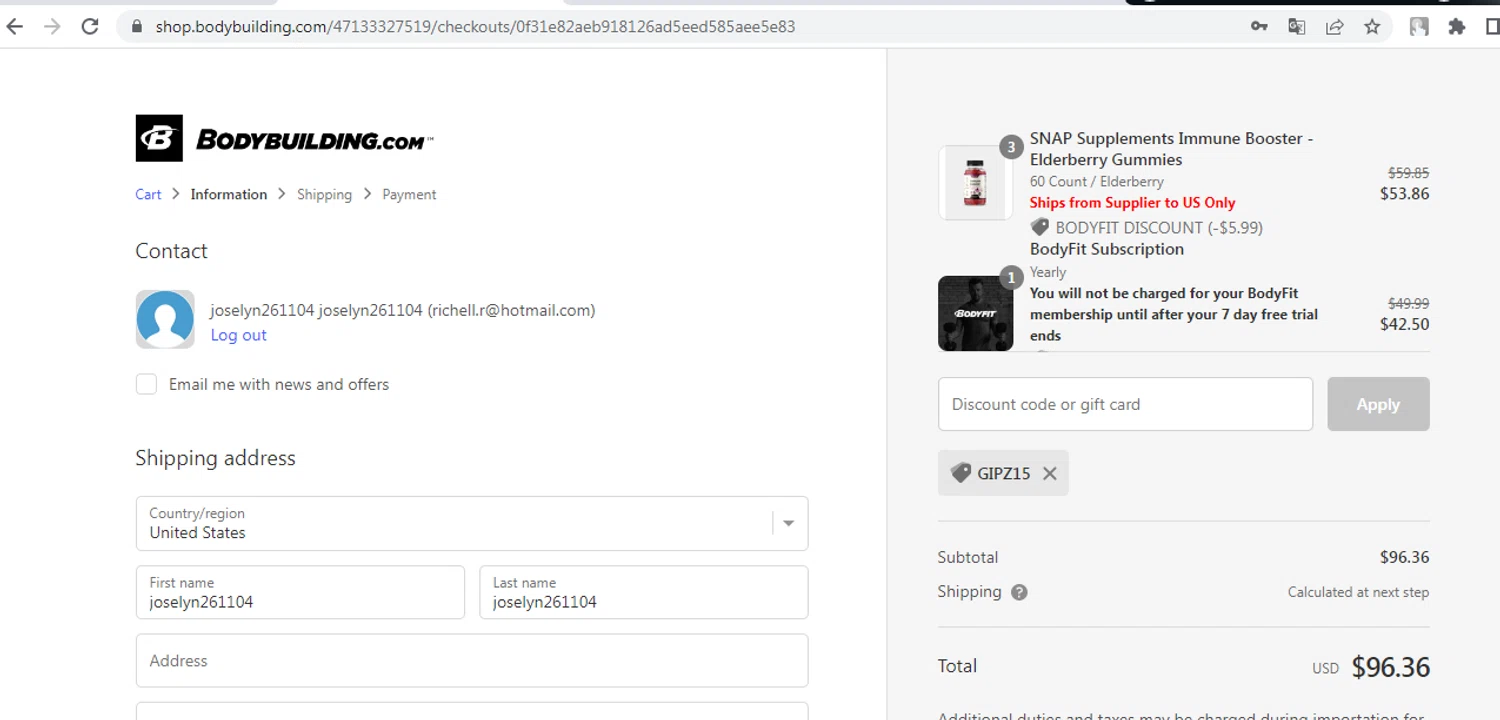1500x720 pixels.
Task: Click the $42.50 subscription price
Action: pos(1404,324)
